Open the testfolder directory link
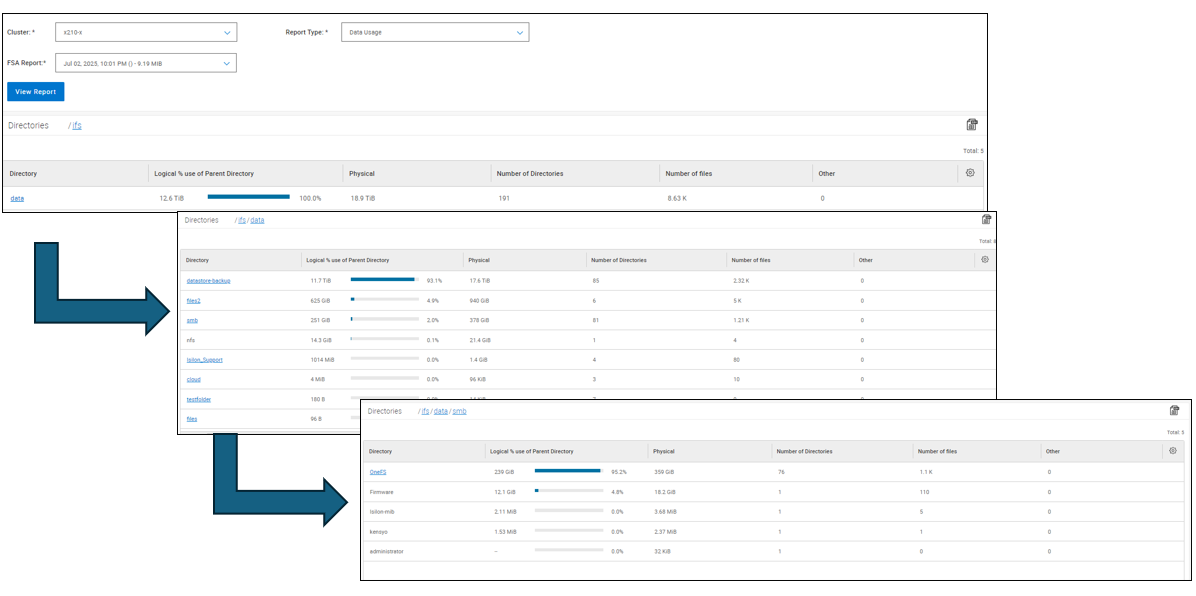This screenshot has width=1196, height=596. 198,399
